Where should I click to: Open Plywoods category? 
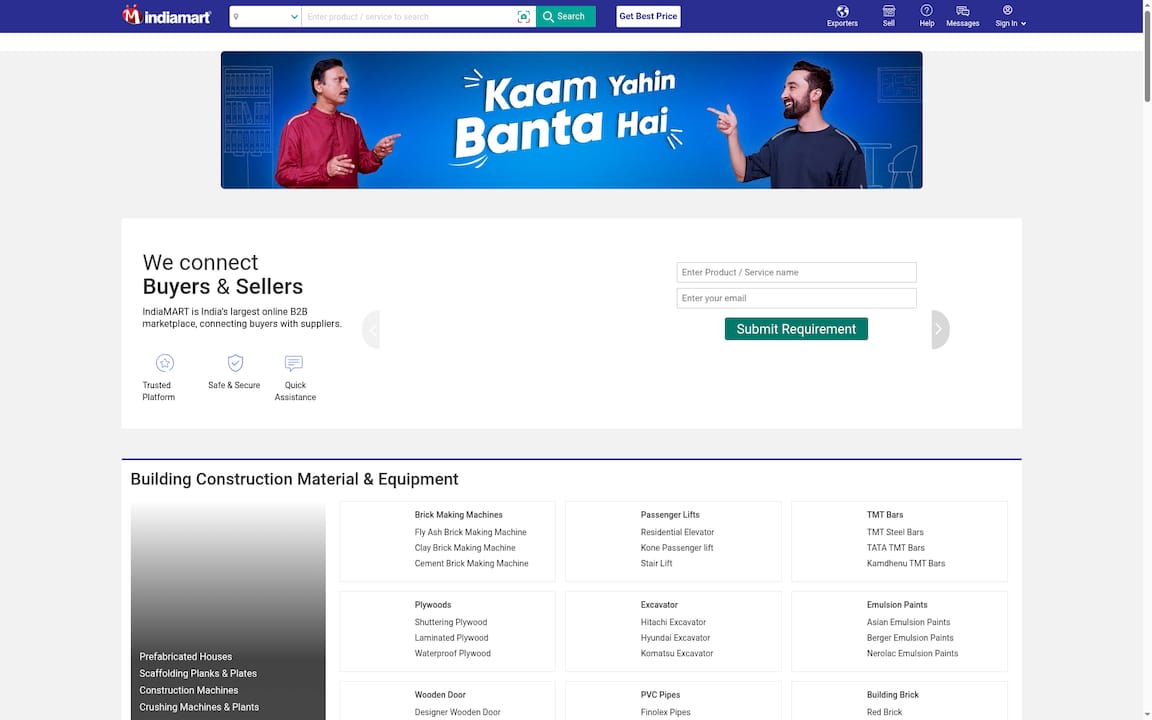[x=432, y=605]
